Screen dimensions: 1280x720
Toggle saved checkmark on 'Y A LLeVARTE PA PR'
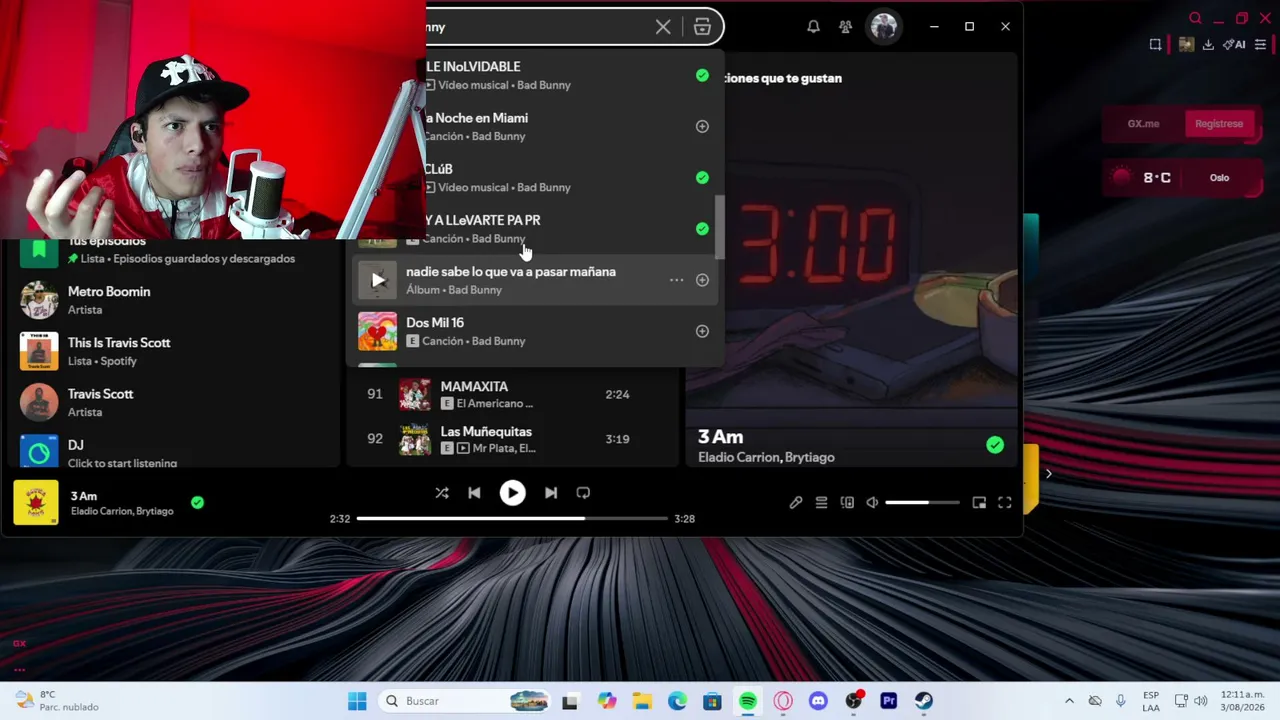click(702, 228)
